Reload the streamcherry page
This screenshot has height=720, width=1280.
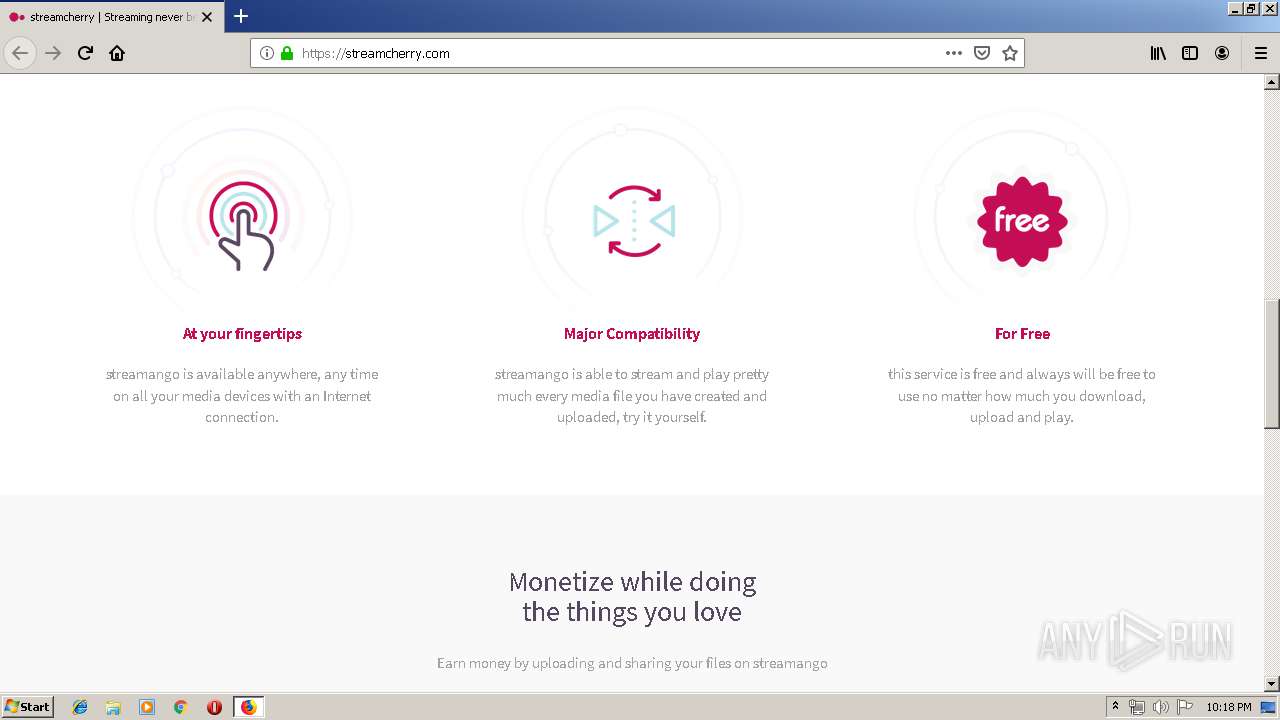85,53
